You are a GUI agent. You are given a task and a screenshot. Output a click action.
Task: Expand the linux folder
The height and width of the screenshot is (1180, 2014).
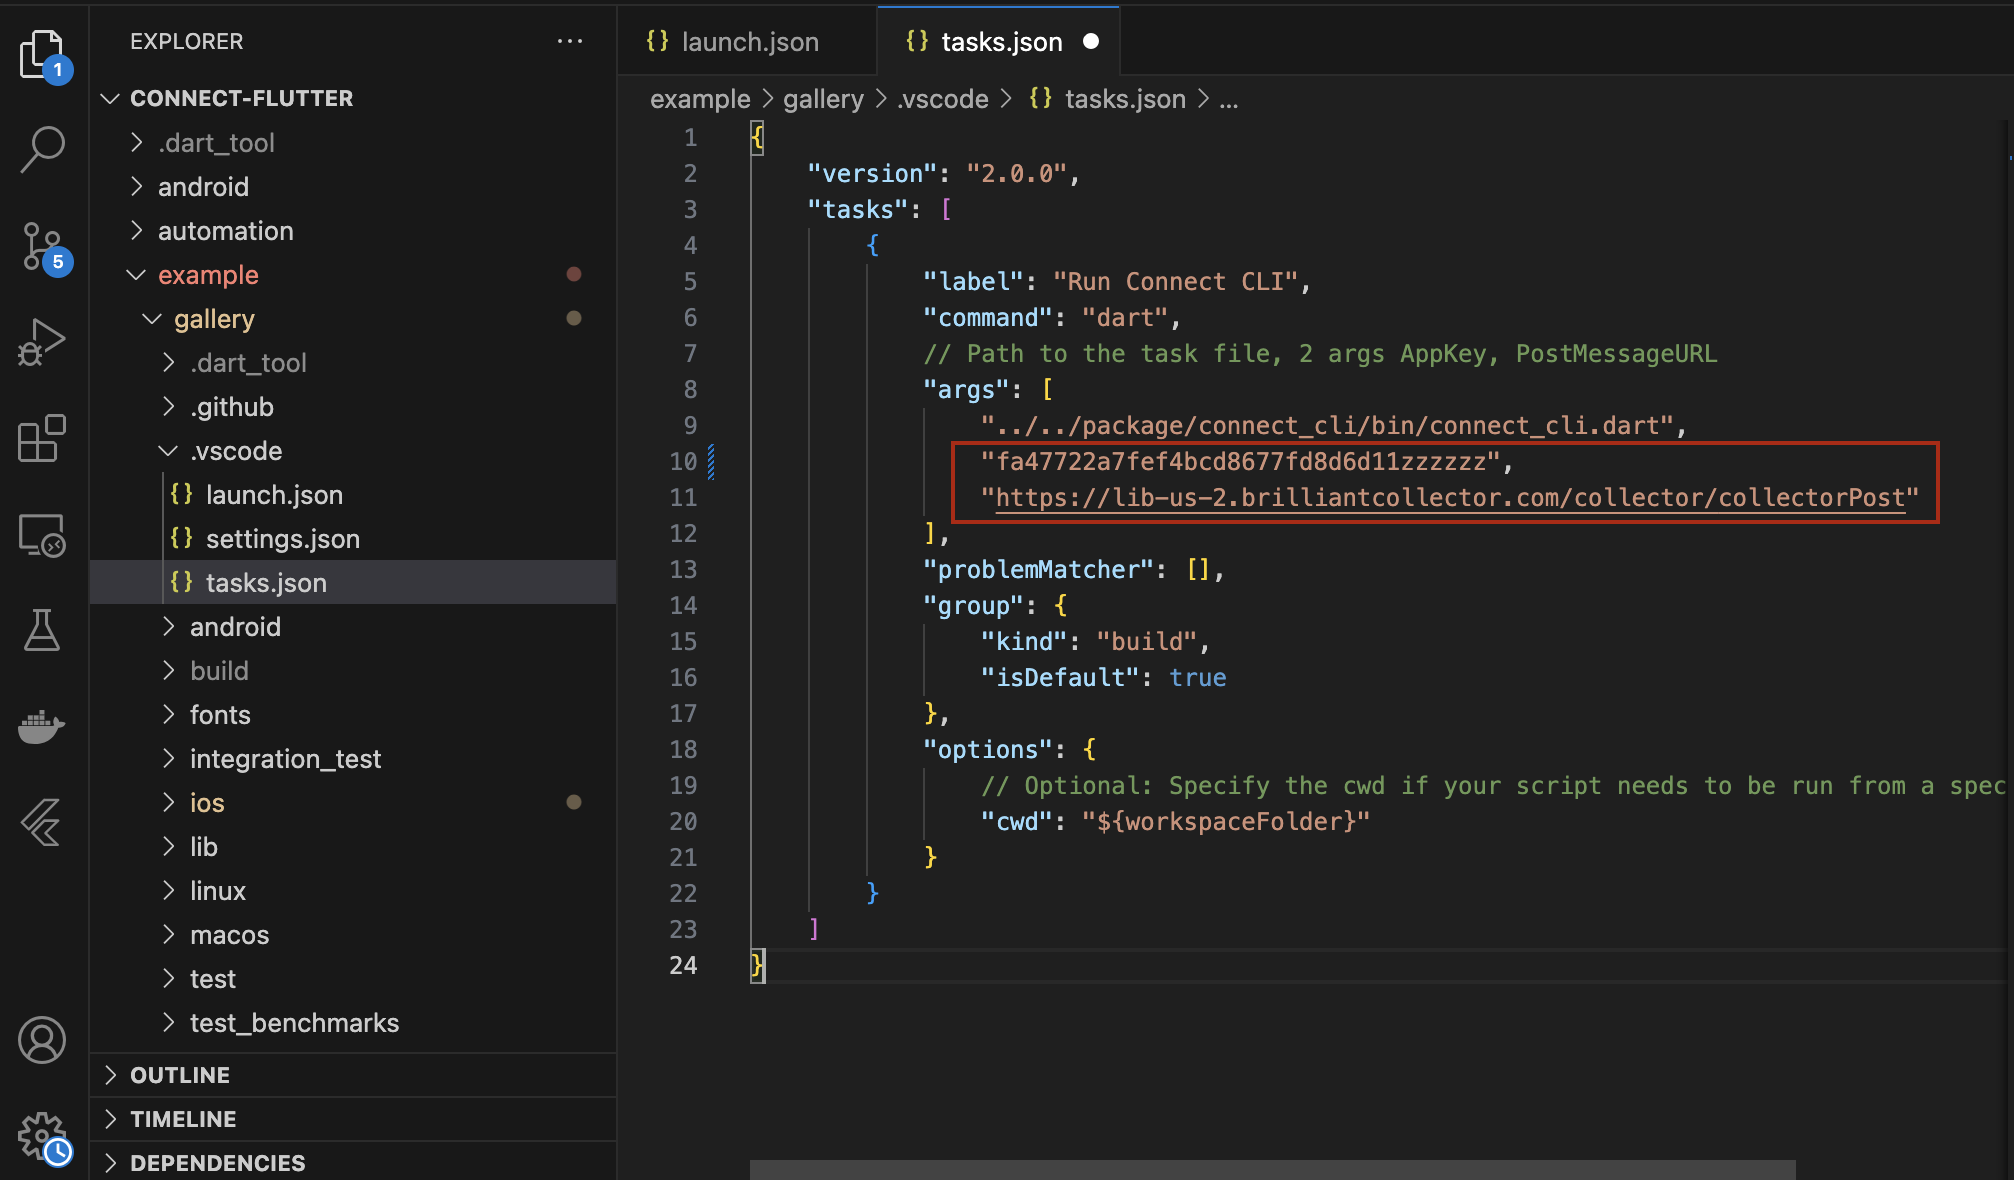click(353, 890)
